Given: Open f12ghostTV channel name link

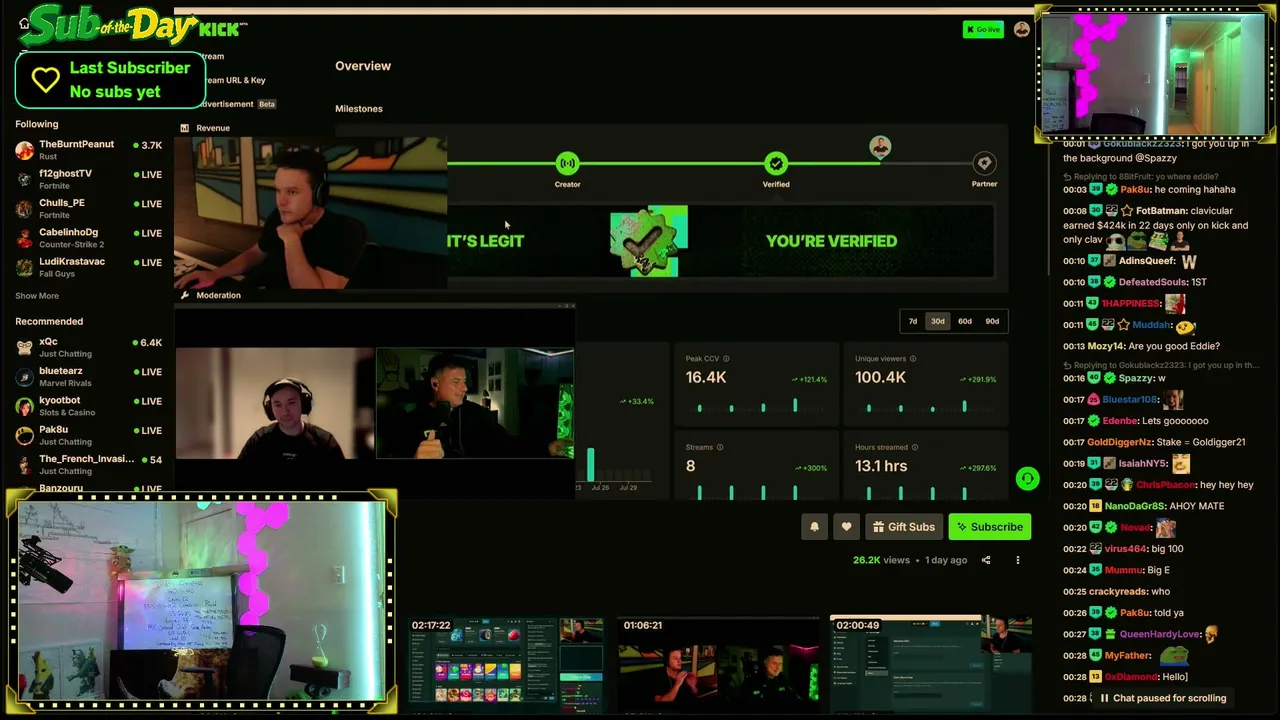Looking at the screenshot, I should click(65, 174).
